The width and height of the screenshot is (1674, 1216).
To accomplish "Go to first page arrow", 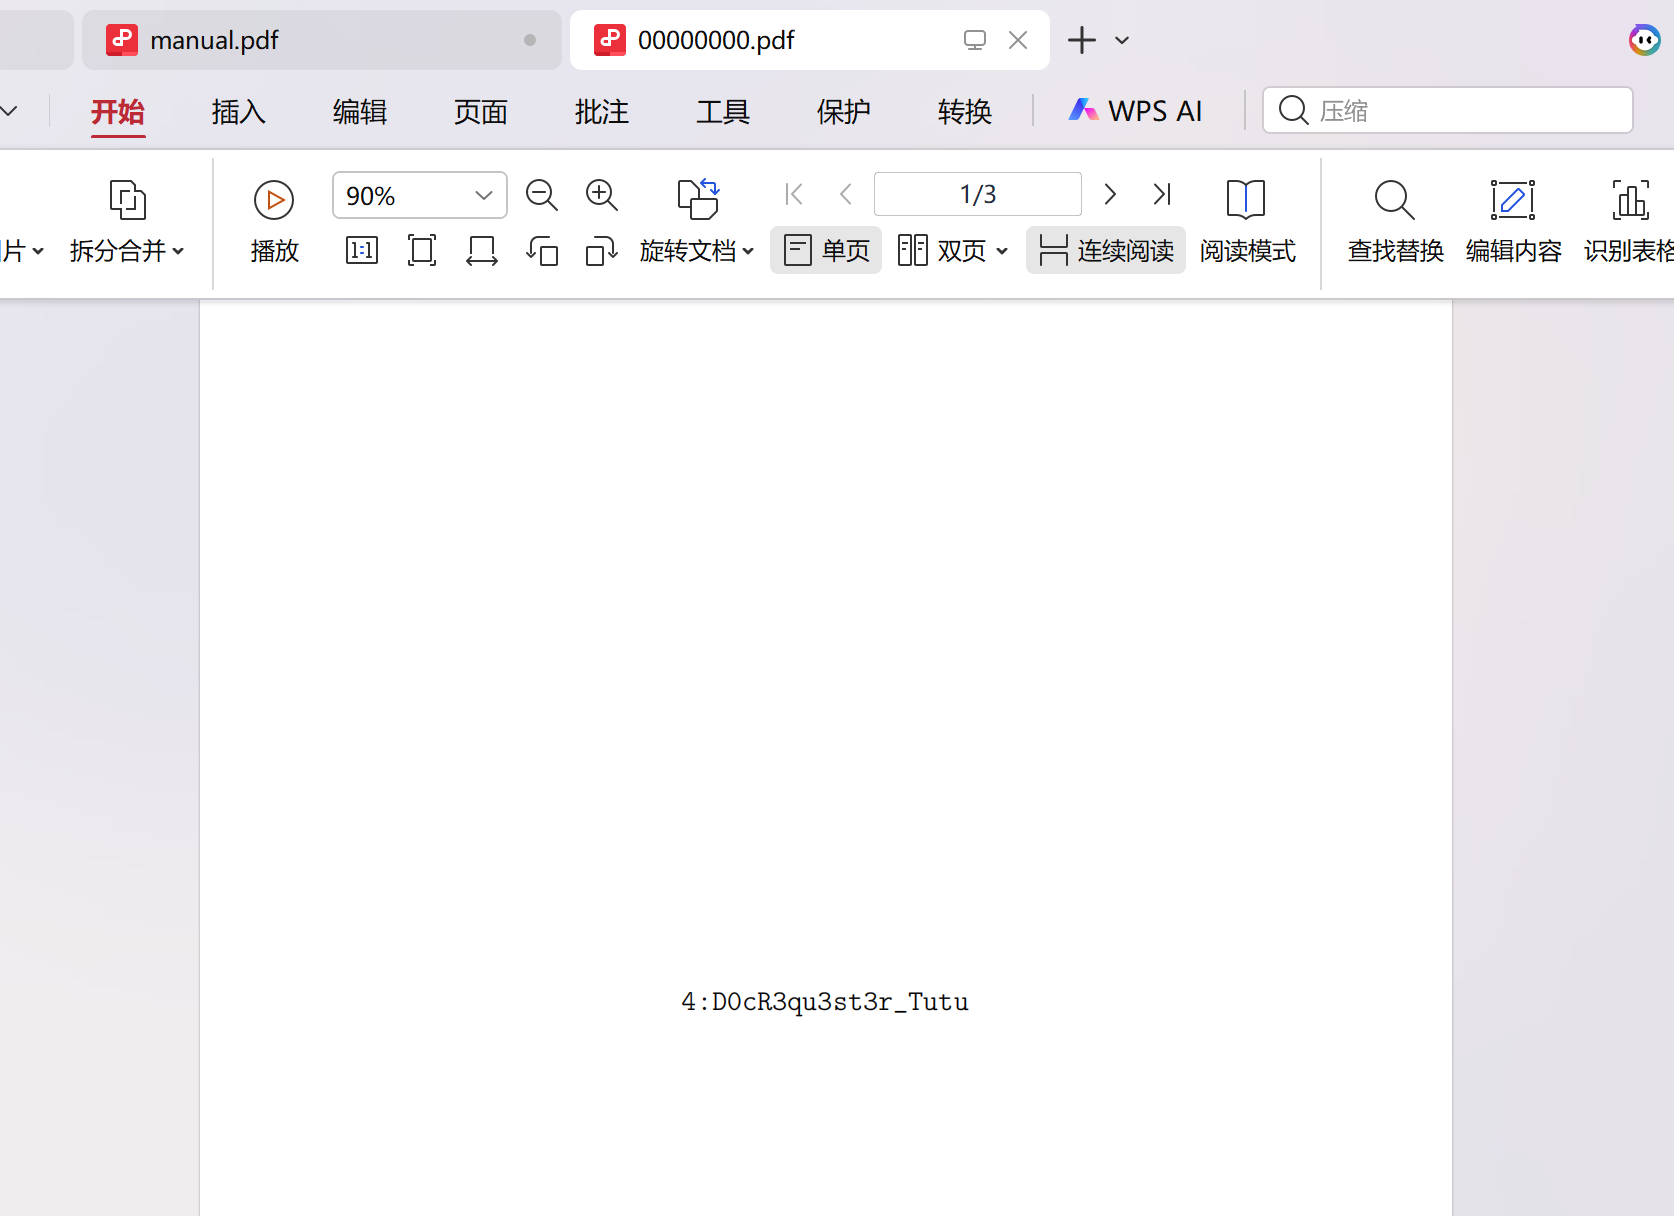I will [794, 194].
